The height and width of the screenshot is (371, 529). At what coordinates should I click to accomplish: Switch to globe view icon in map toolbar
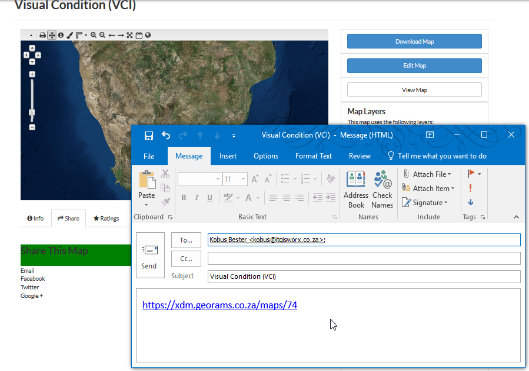click(x=148, y=35)
